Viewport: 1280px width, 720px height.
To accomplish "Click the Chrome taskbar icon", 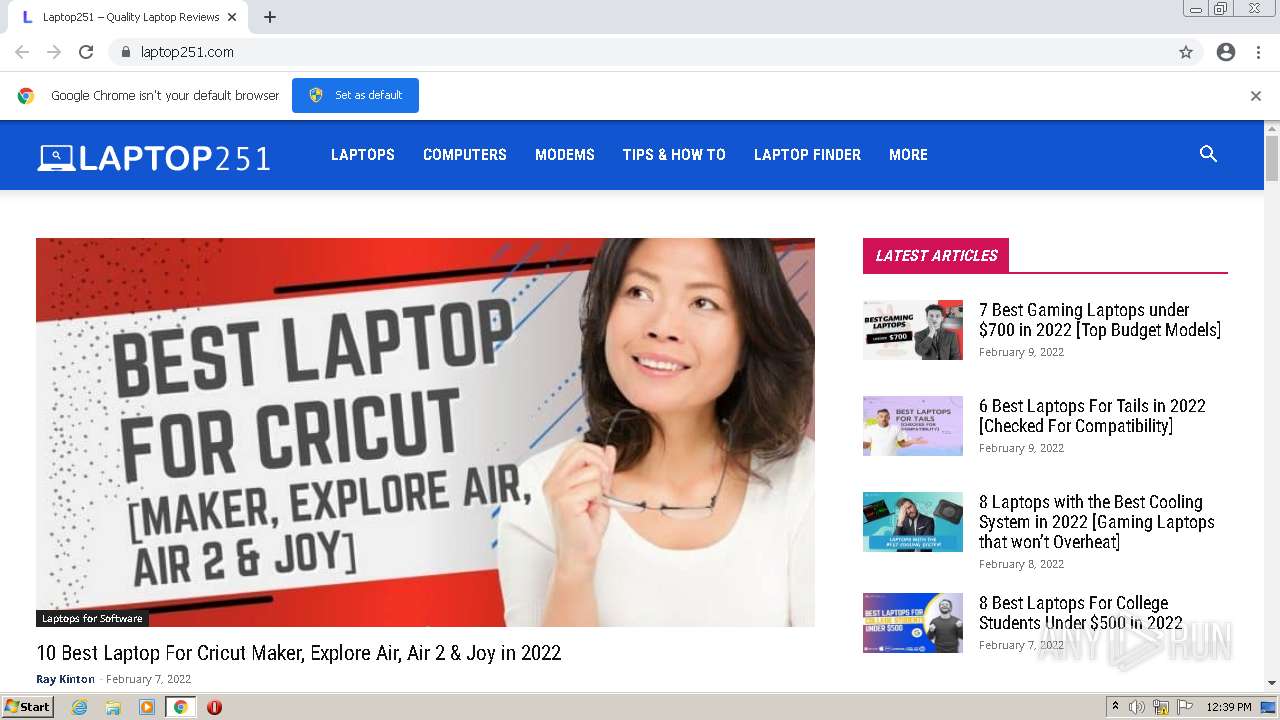I will (x=180, y=707).
